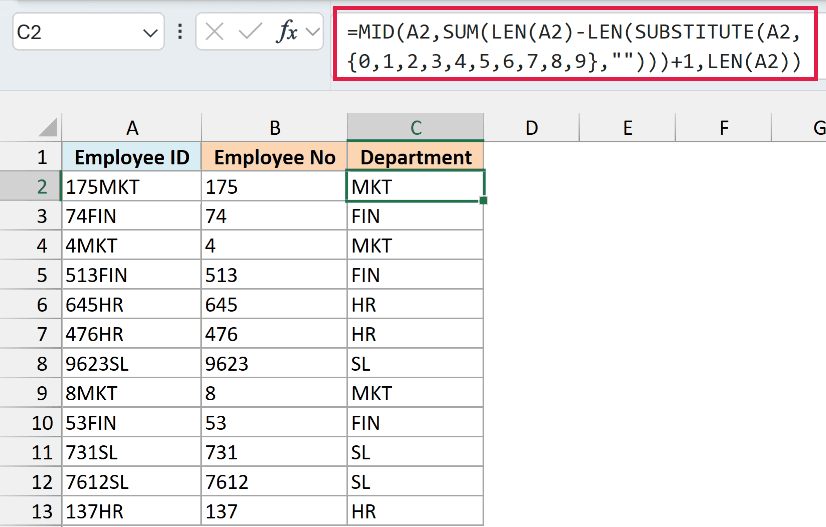Select Department cell HR in row 6
Viewport: 826px width, 527px height.
416,305
